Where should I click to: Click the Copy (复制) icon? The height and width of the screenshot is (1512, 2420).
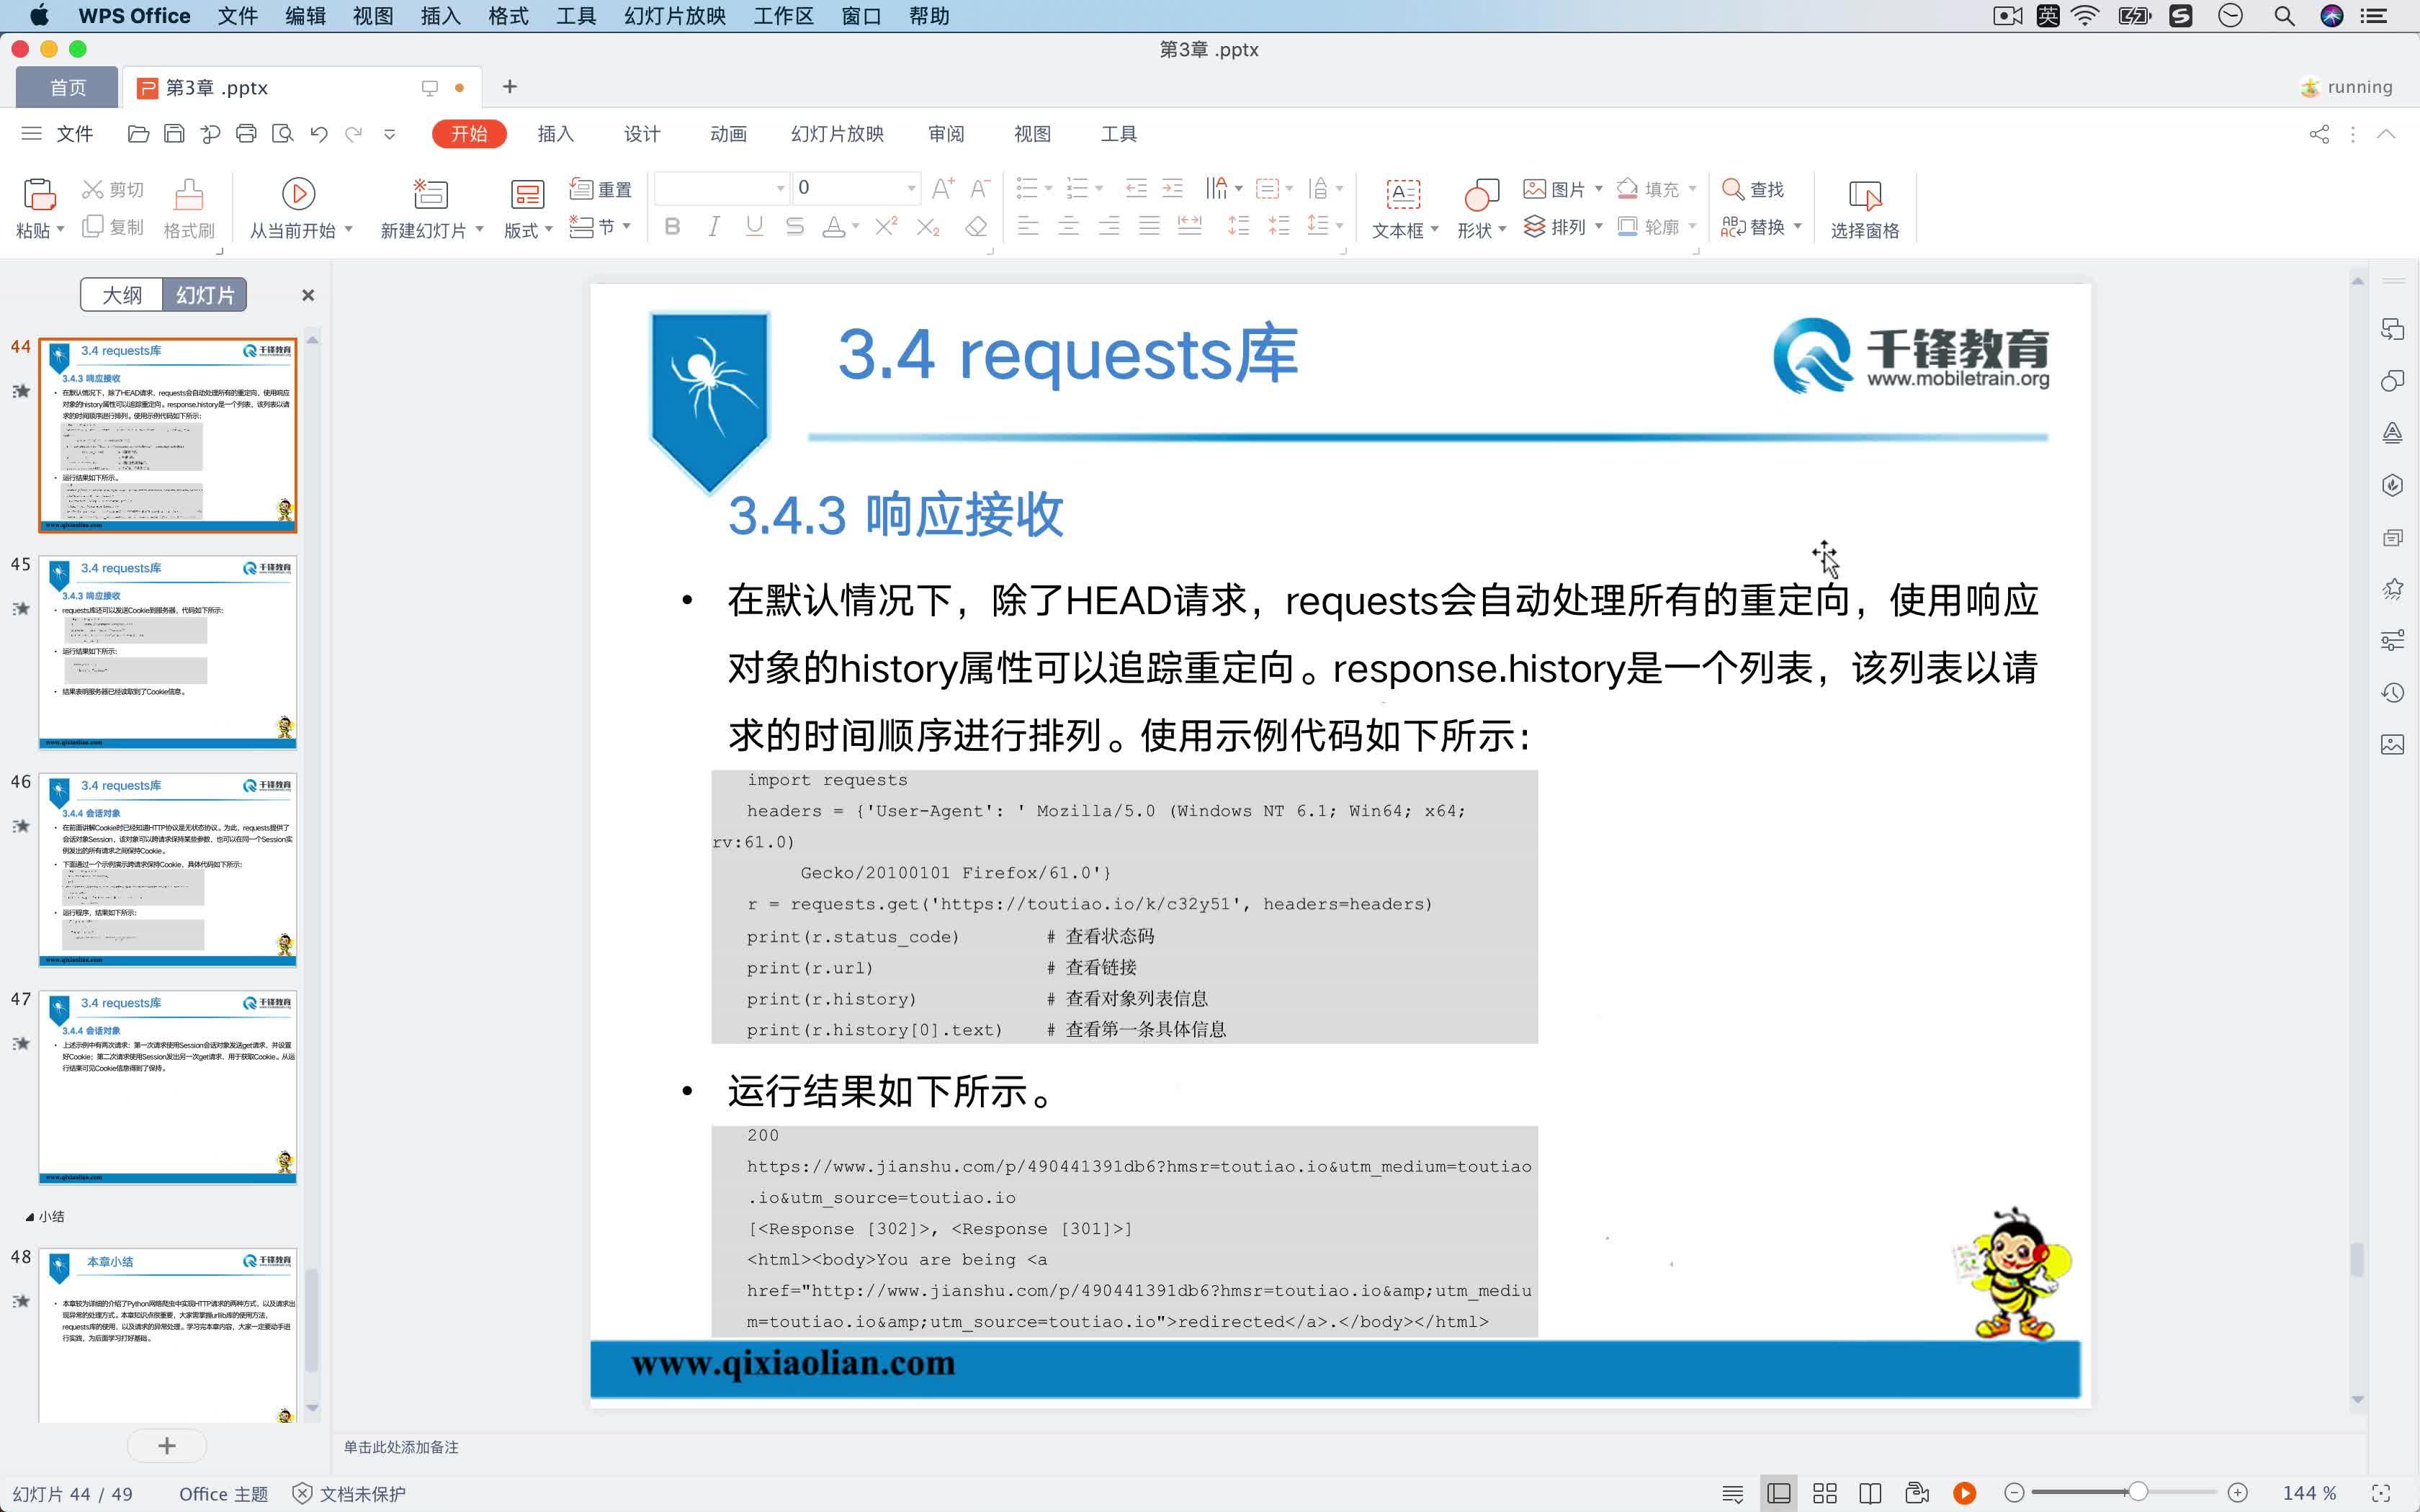[112, 227]
